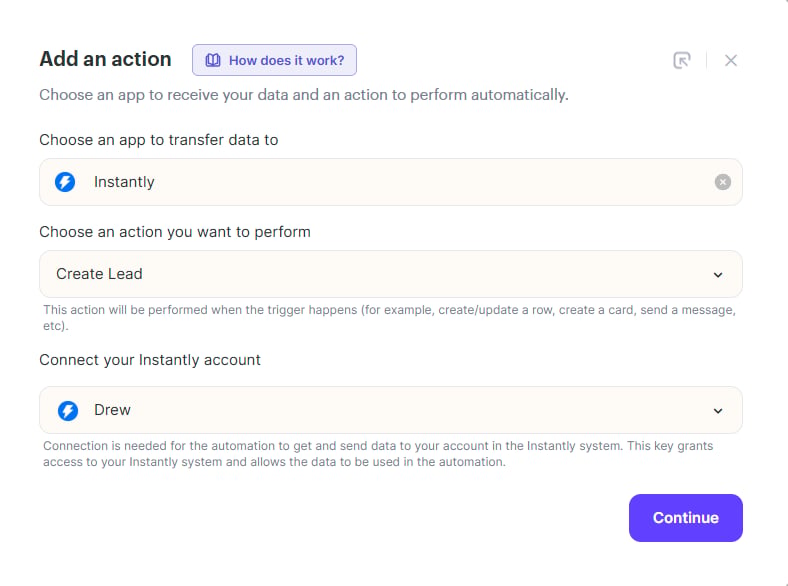This screenshot has width=788, height=586.
Task: Click 'Choose an app to transfer data to' label
Action: 159,140
